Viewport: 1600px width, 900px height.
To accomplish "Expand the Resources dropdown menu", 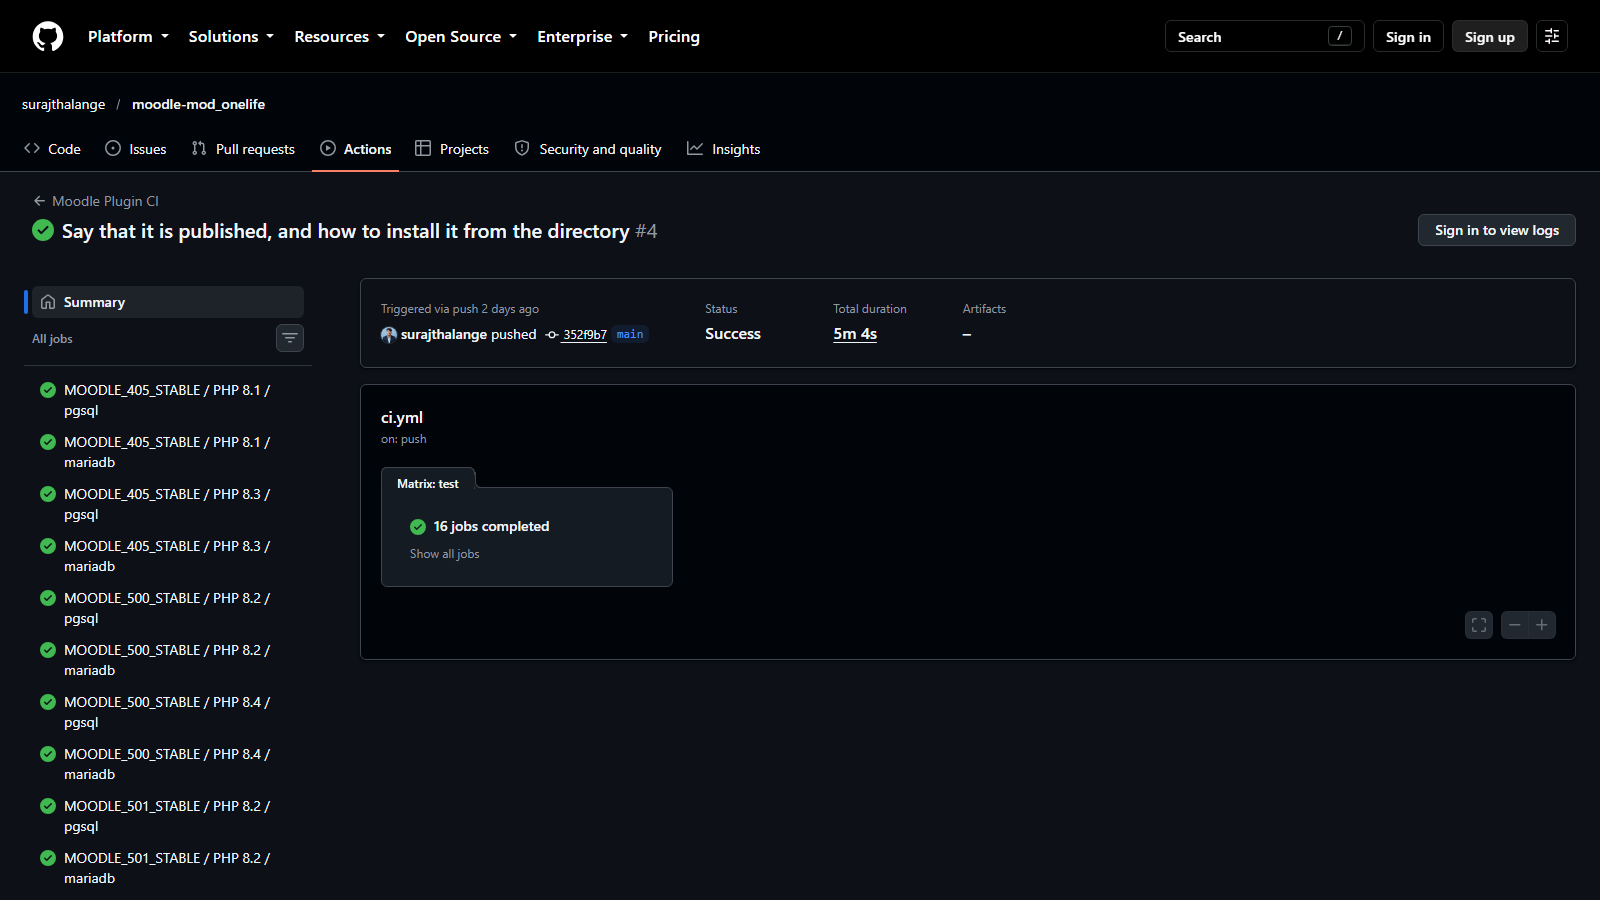I will click(339, 37).
